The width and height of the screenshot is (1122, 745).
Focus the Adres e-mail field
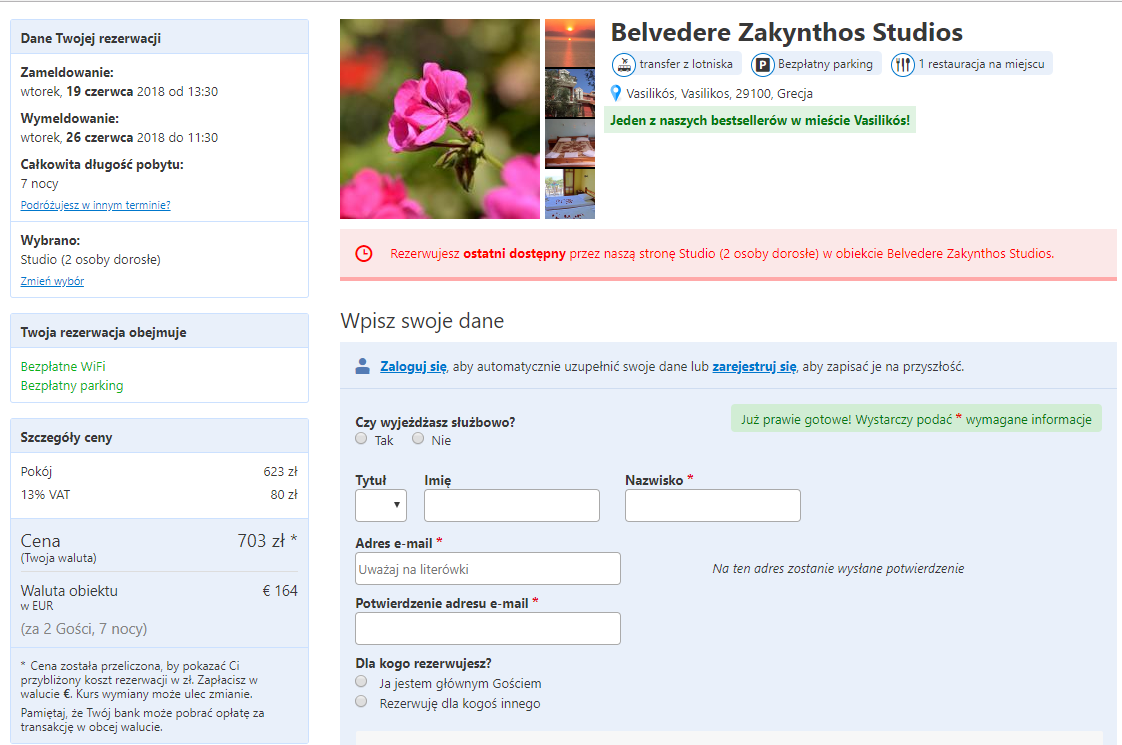487,568
